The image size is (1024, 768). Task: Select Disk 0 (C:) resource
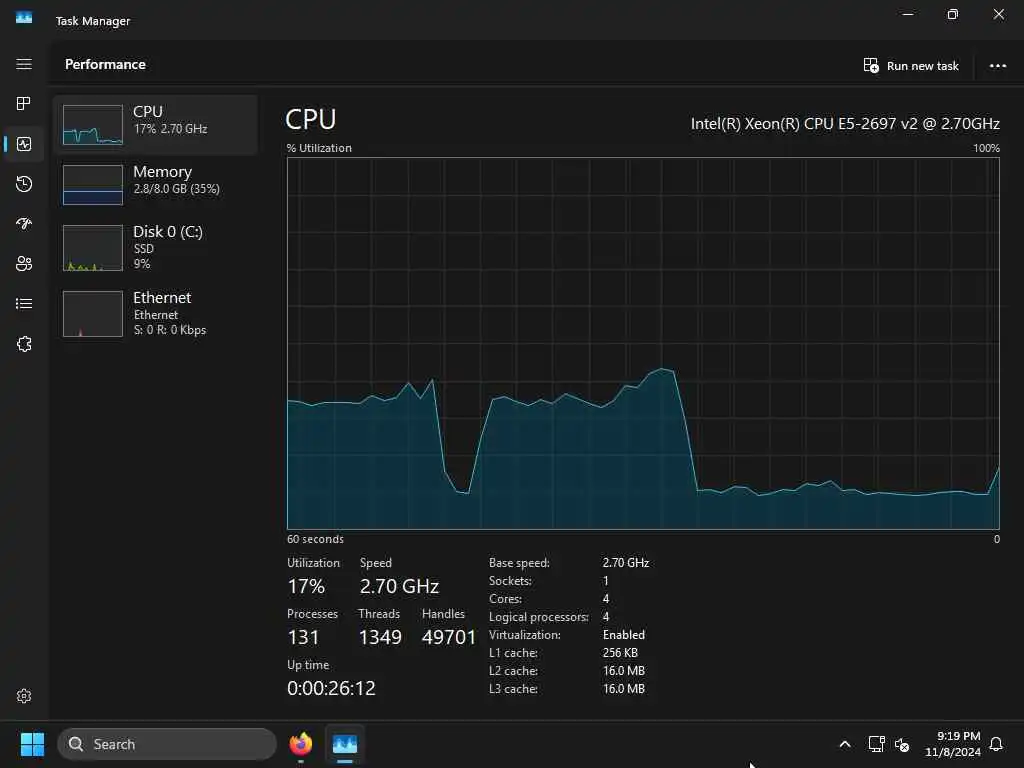click(x=155, y=248)
